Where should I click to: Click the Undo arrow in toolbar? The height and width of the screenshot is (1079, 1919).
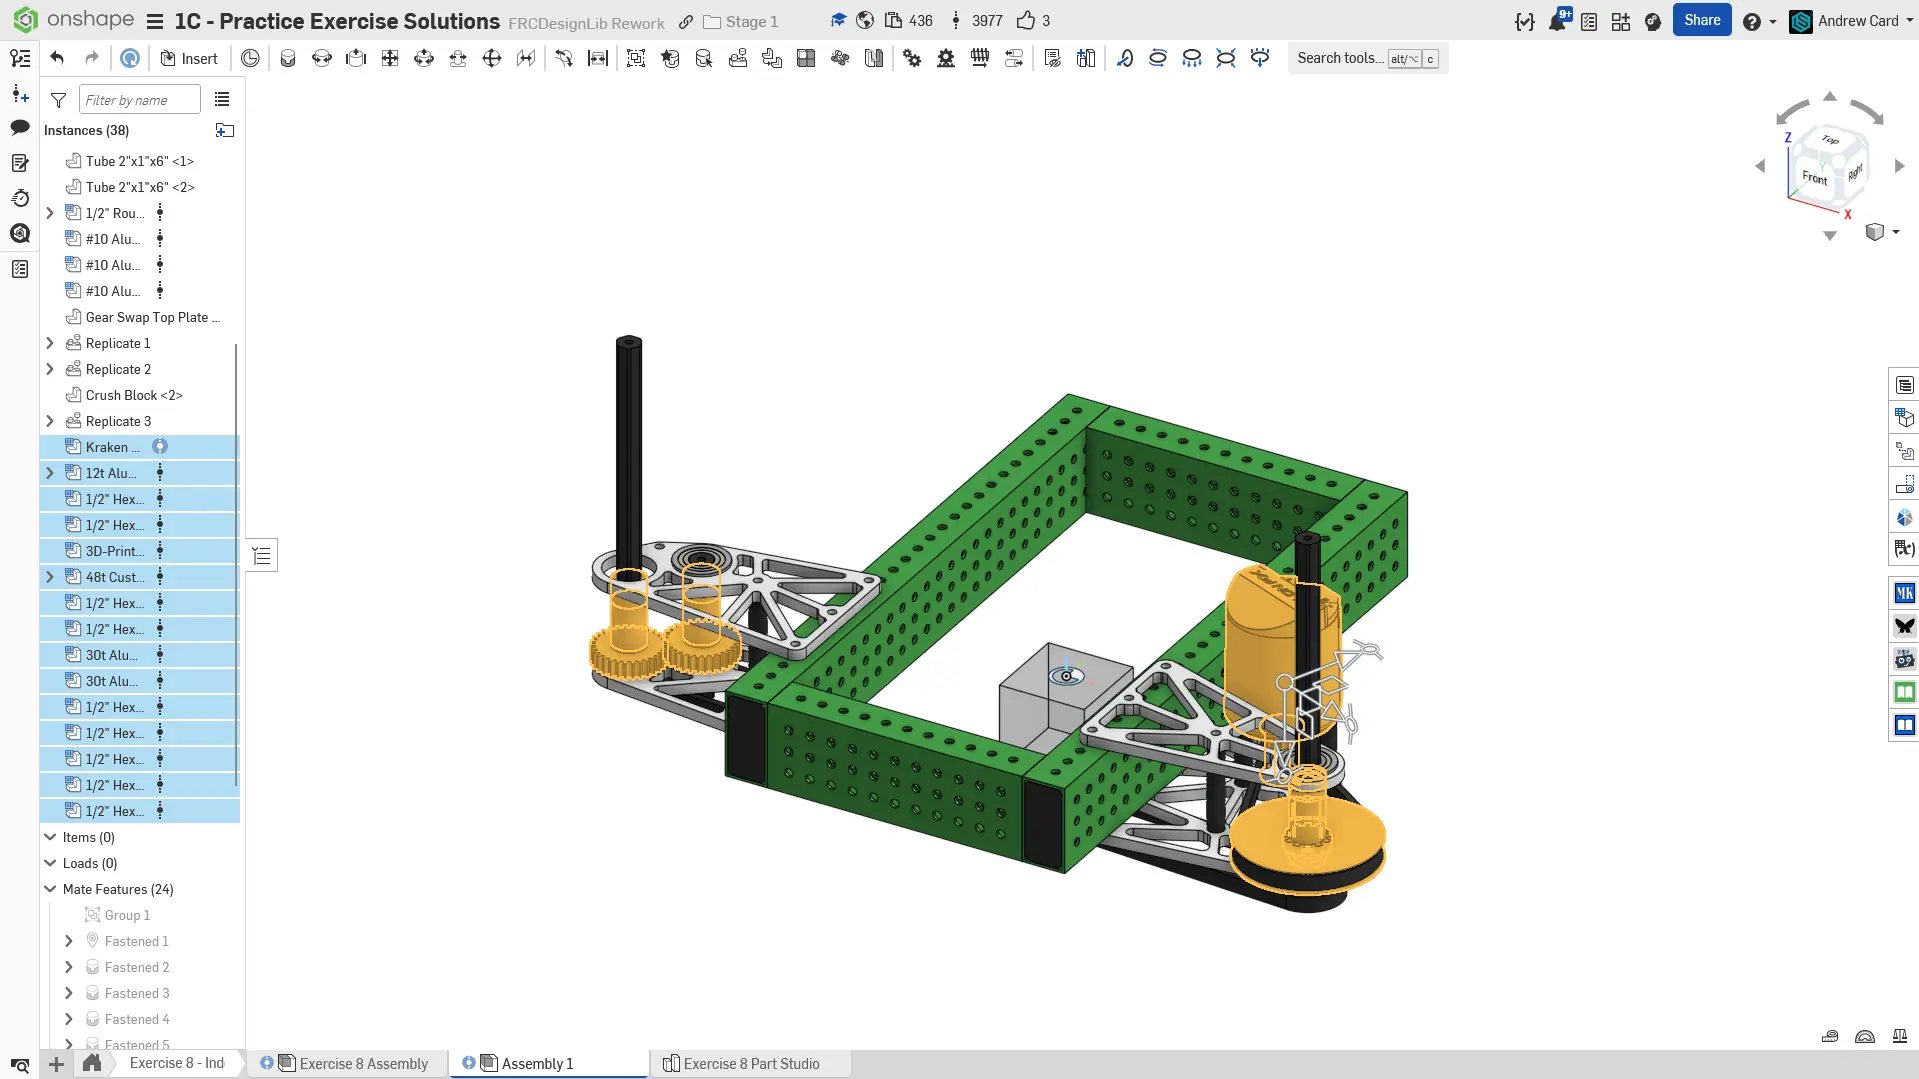click(57, 58)
